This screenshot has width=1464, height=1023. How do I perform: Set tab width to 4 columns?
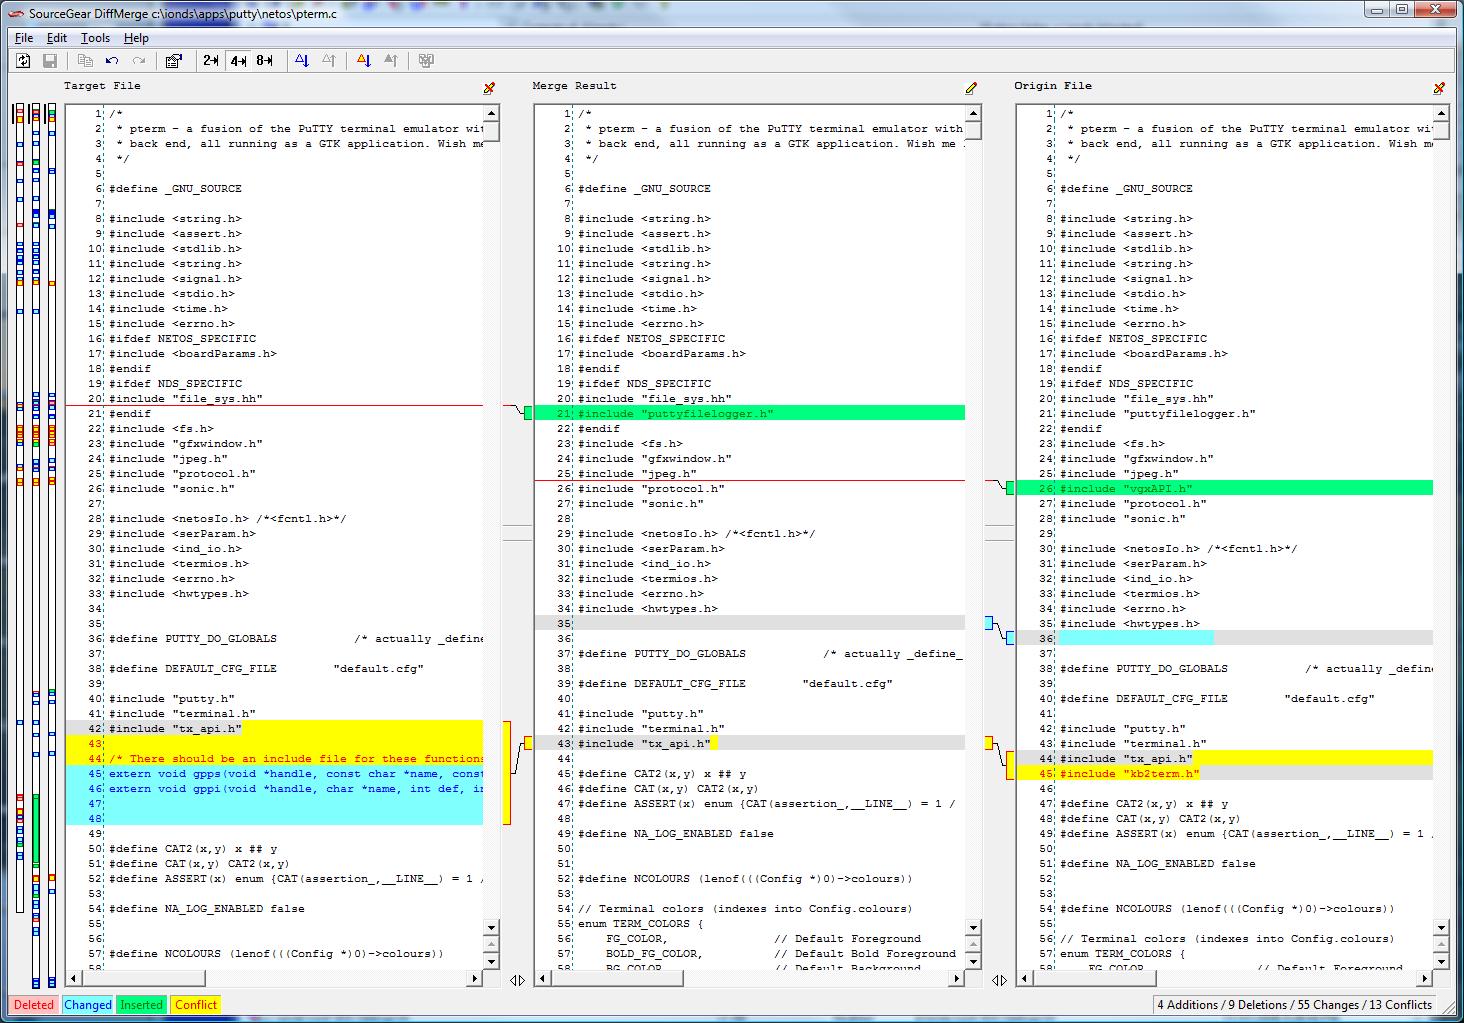[x=238, y=61]
